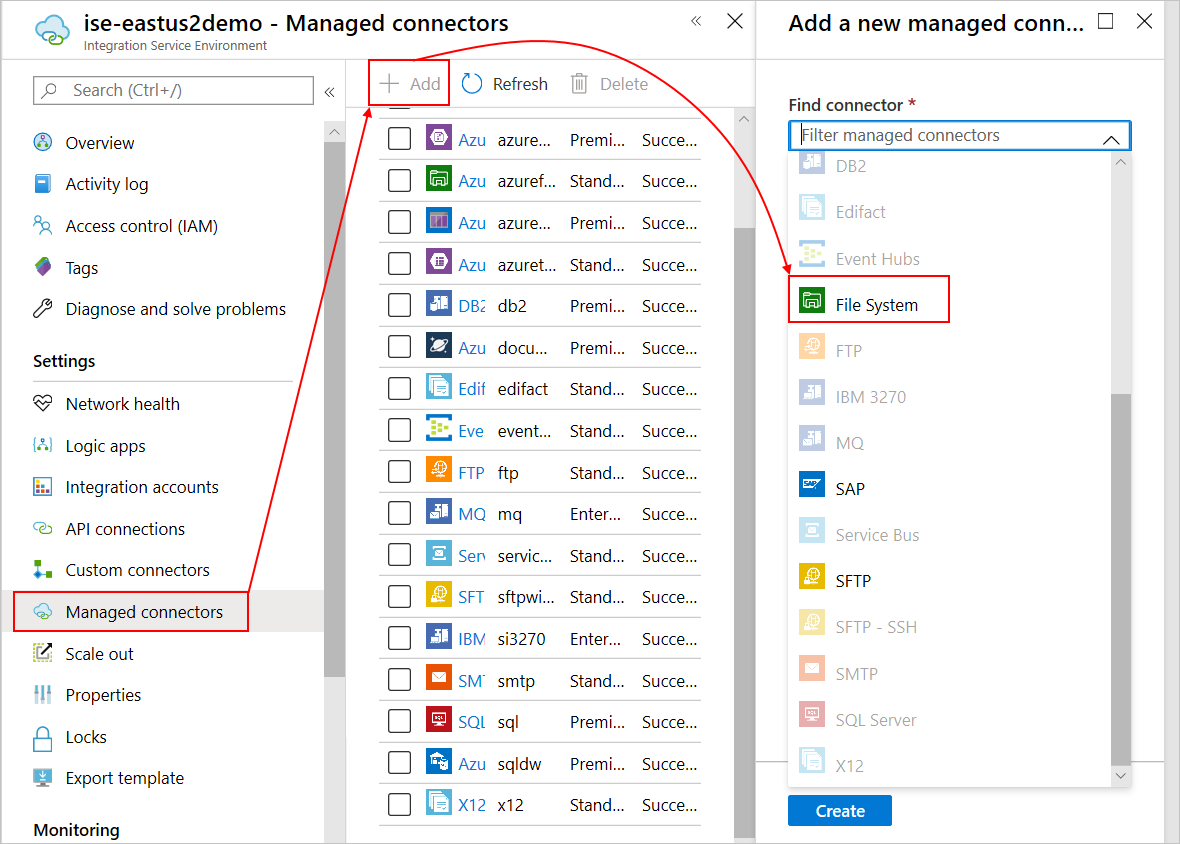The image size is (1180, 844).
Task: Open the X12 connector link
Action: tap(472, 805)
